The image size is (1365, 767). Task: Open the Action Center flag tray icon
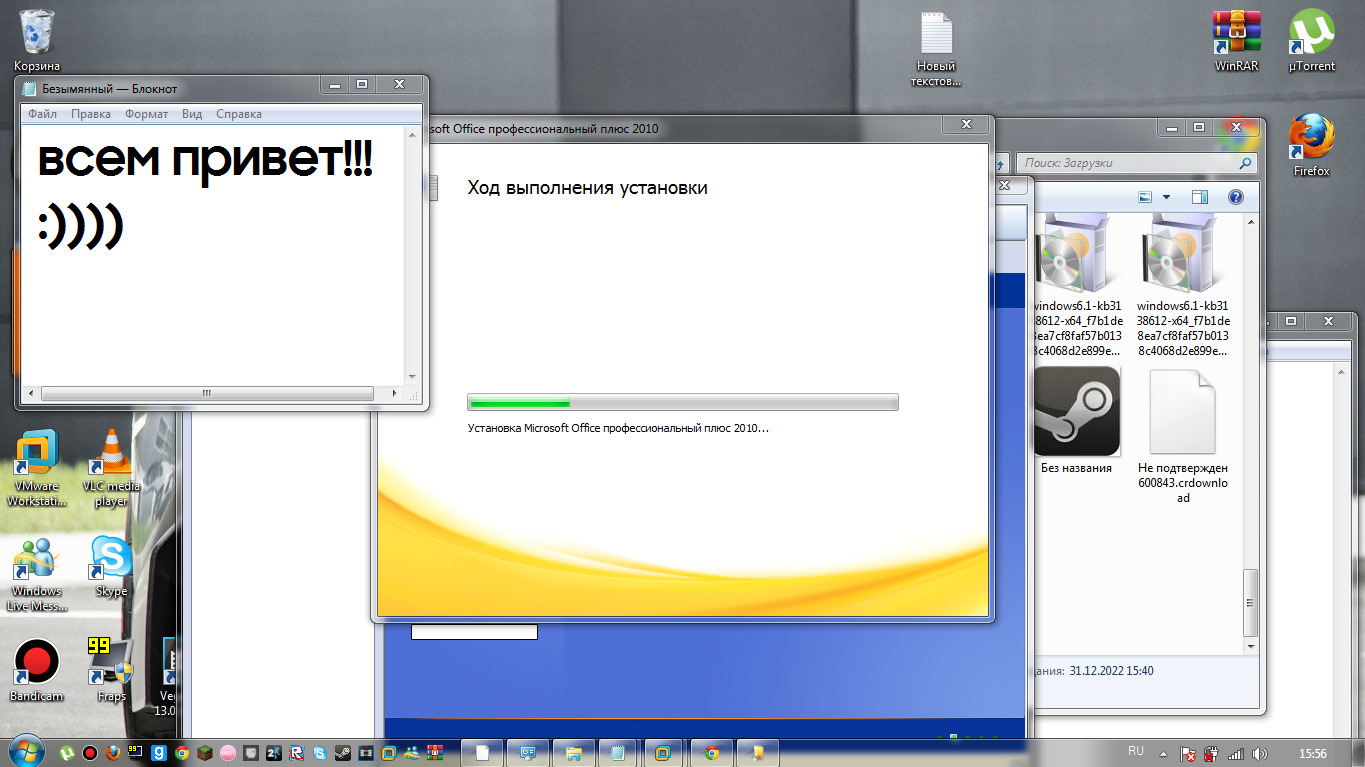tap(1190, 753)
